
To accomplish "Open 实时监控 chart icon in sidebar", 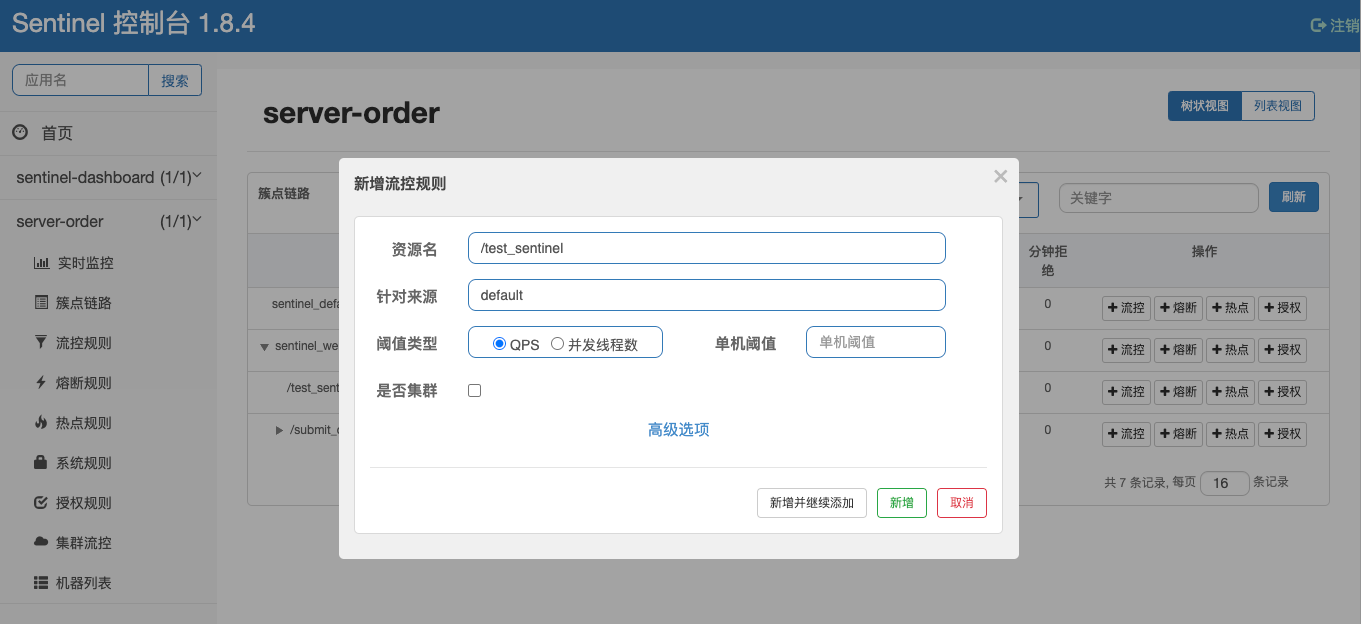I will pyautogui.click(x=41, y=263).
